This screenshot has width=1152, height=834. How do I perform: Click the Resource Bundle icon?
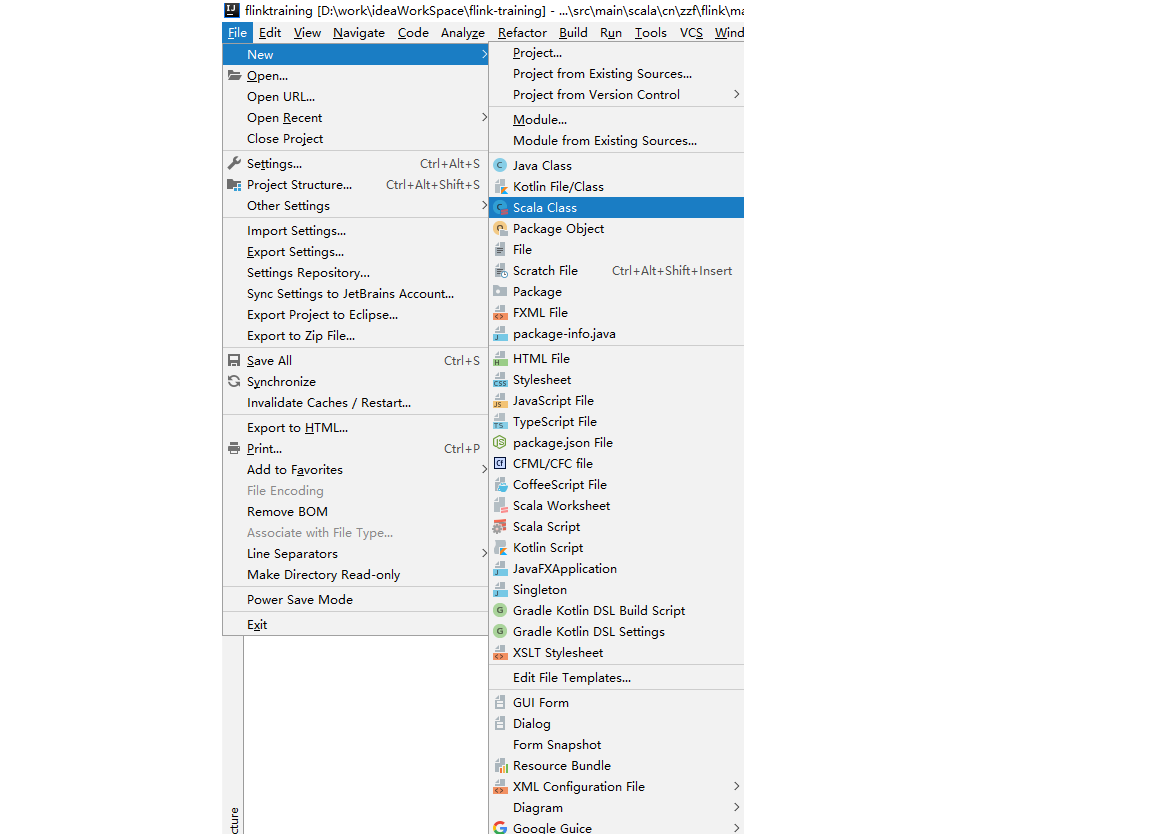coord(500,766)
